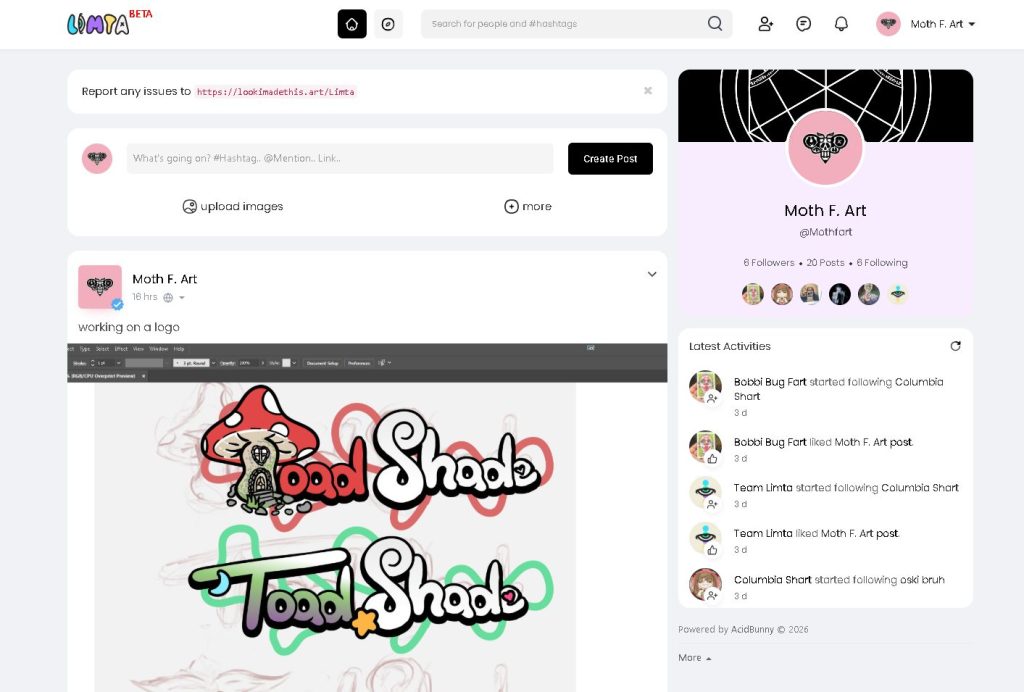Click the Create Post button

pos(610,159)
